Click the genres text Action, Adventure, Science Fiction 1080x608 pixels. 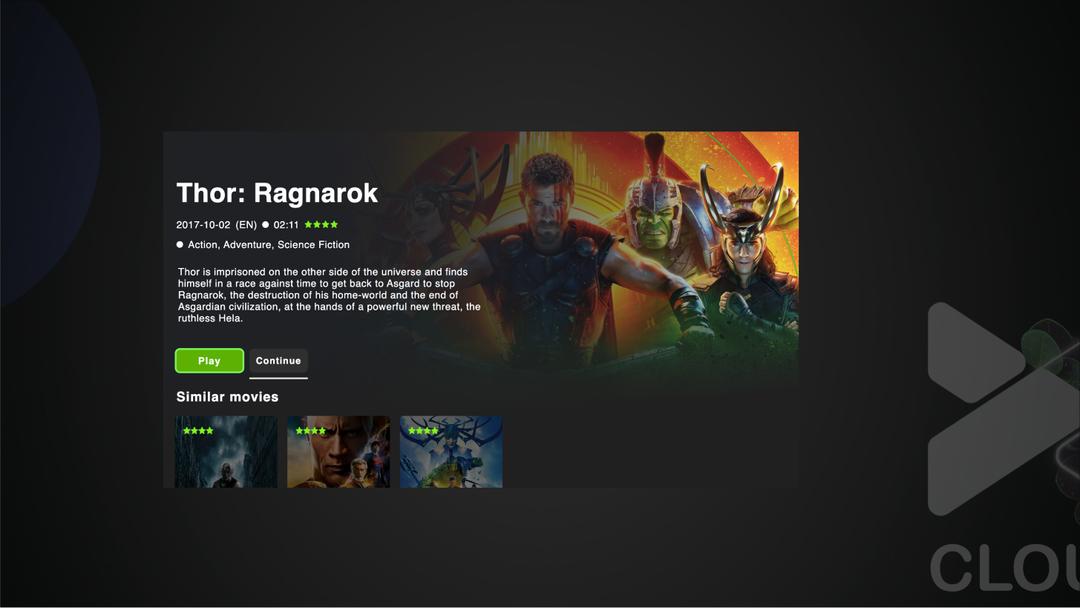coord(269,244)
